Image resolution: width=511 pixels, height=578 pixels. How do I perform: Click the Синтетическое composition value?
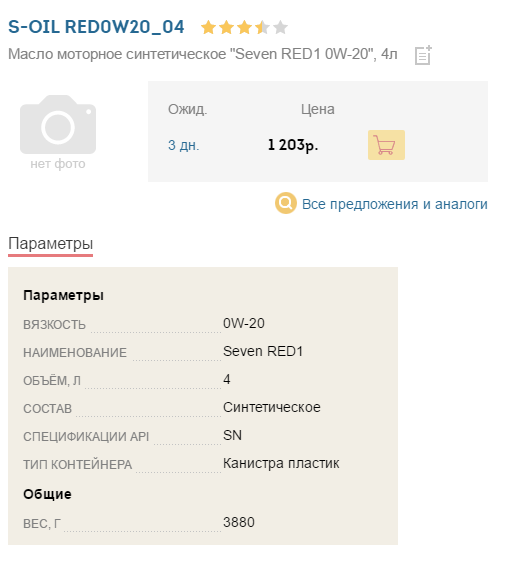click(272, 407)
